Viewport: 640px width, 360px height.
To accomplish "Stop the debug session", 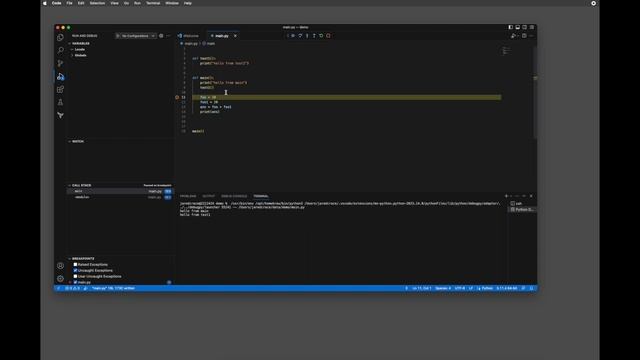I will [328, 36].
